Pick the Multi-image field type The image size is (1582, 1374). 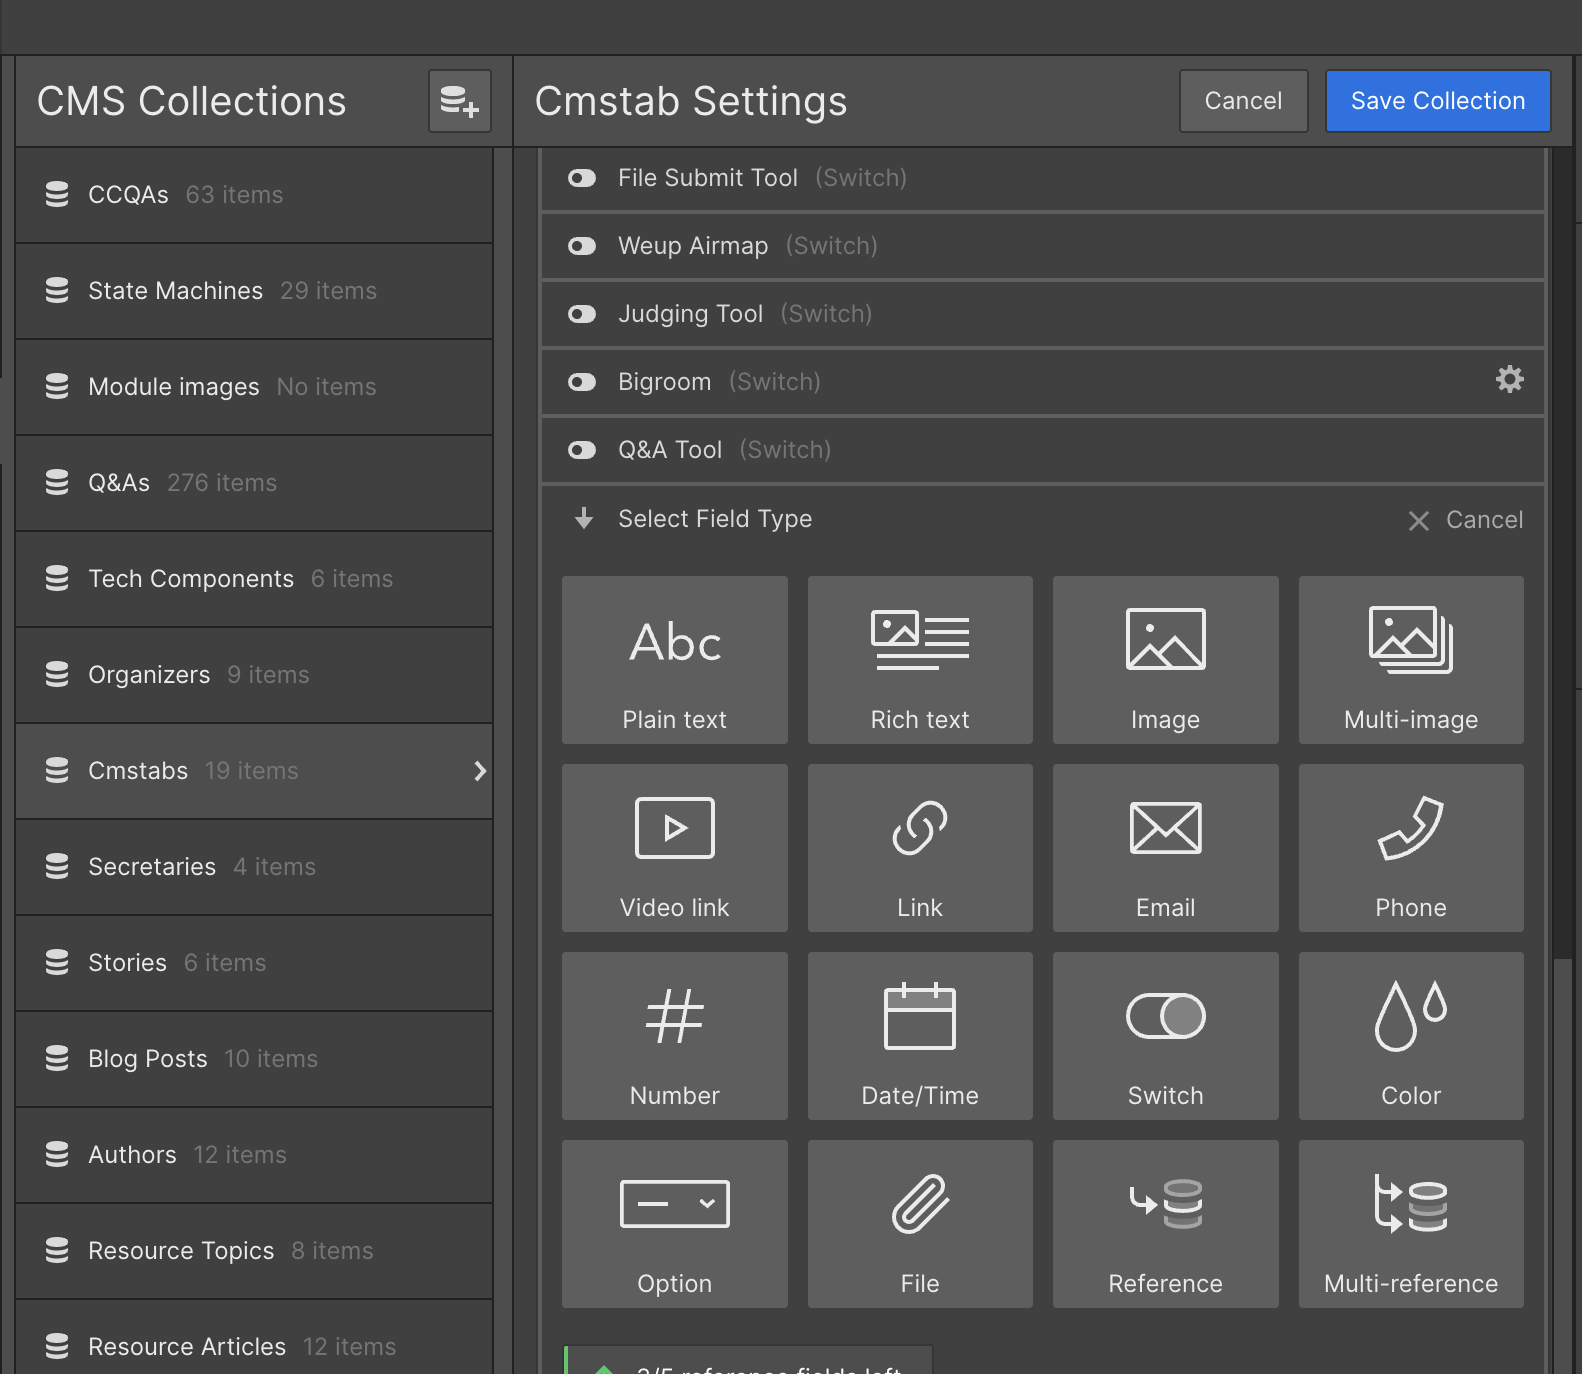point(1410,660)
